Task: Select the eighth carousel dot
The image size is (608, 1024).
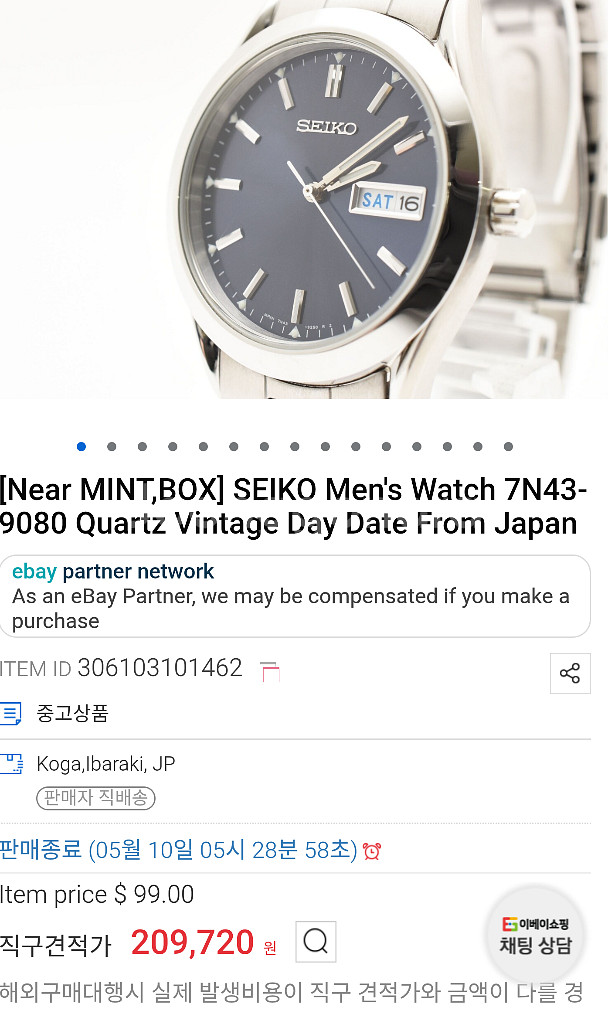Action: 295,447
